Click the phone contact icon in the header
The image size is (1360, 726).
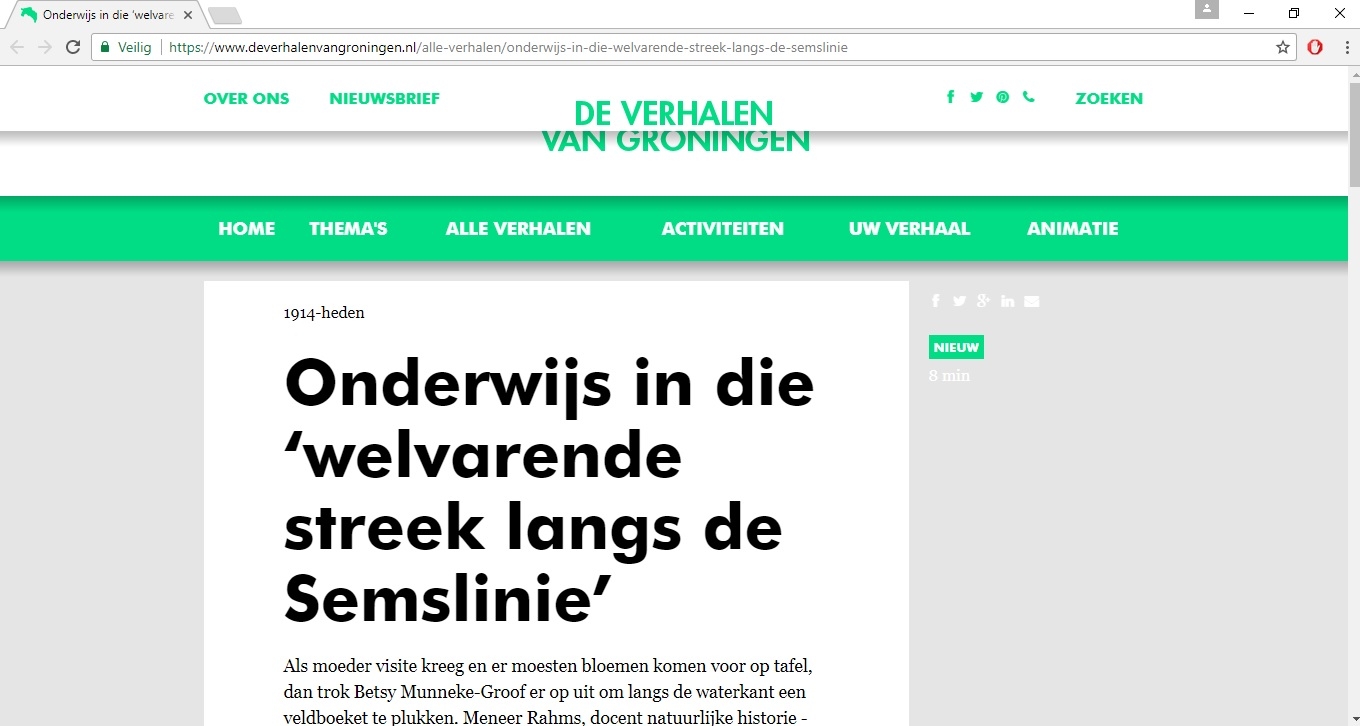(1028, 97)
